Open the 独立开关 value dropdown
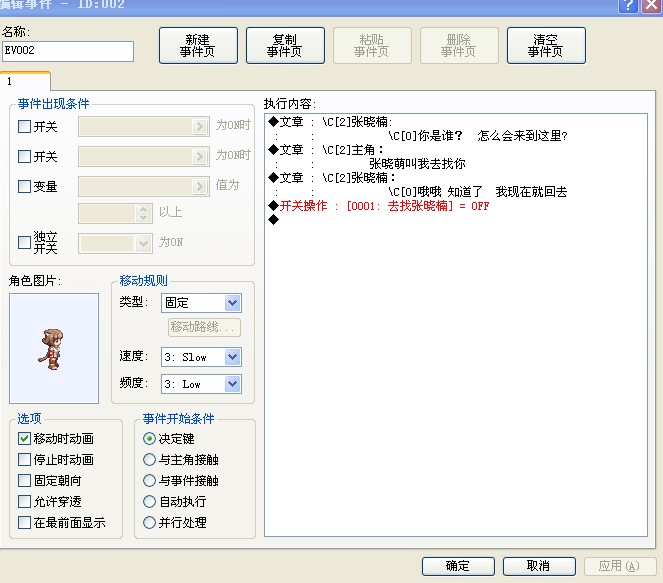Viewport: 663px width, 583px height. pos(115,244)
